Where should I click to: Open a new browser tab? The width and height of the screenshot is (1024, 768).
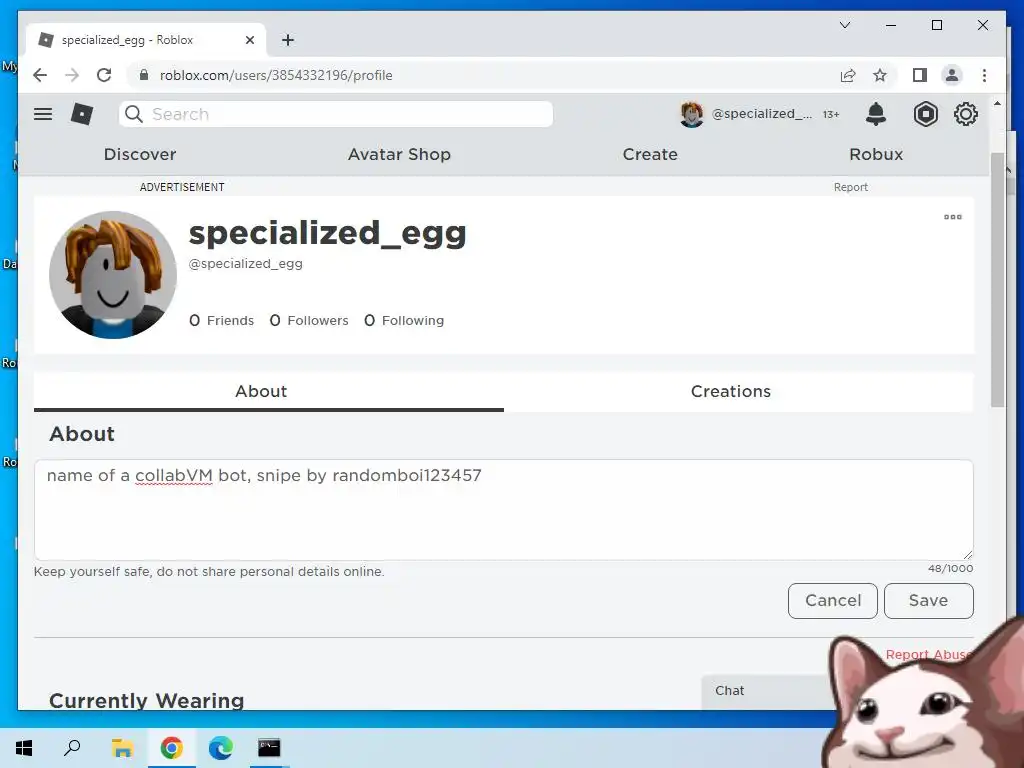click(288, 40)
